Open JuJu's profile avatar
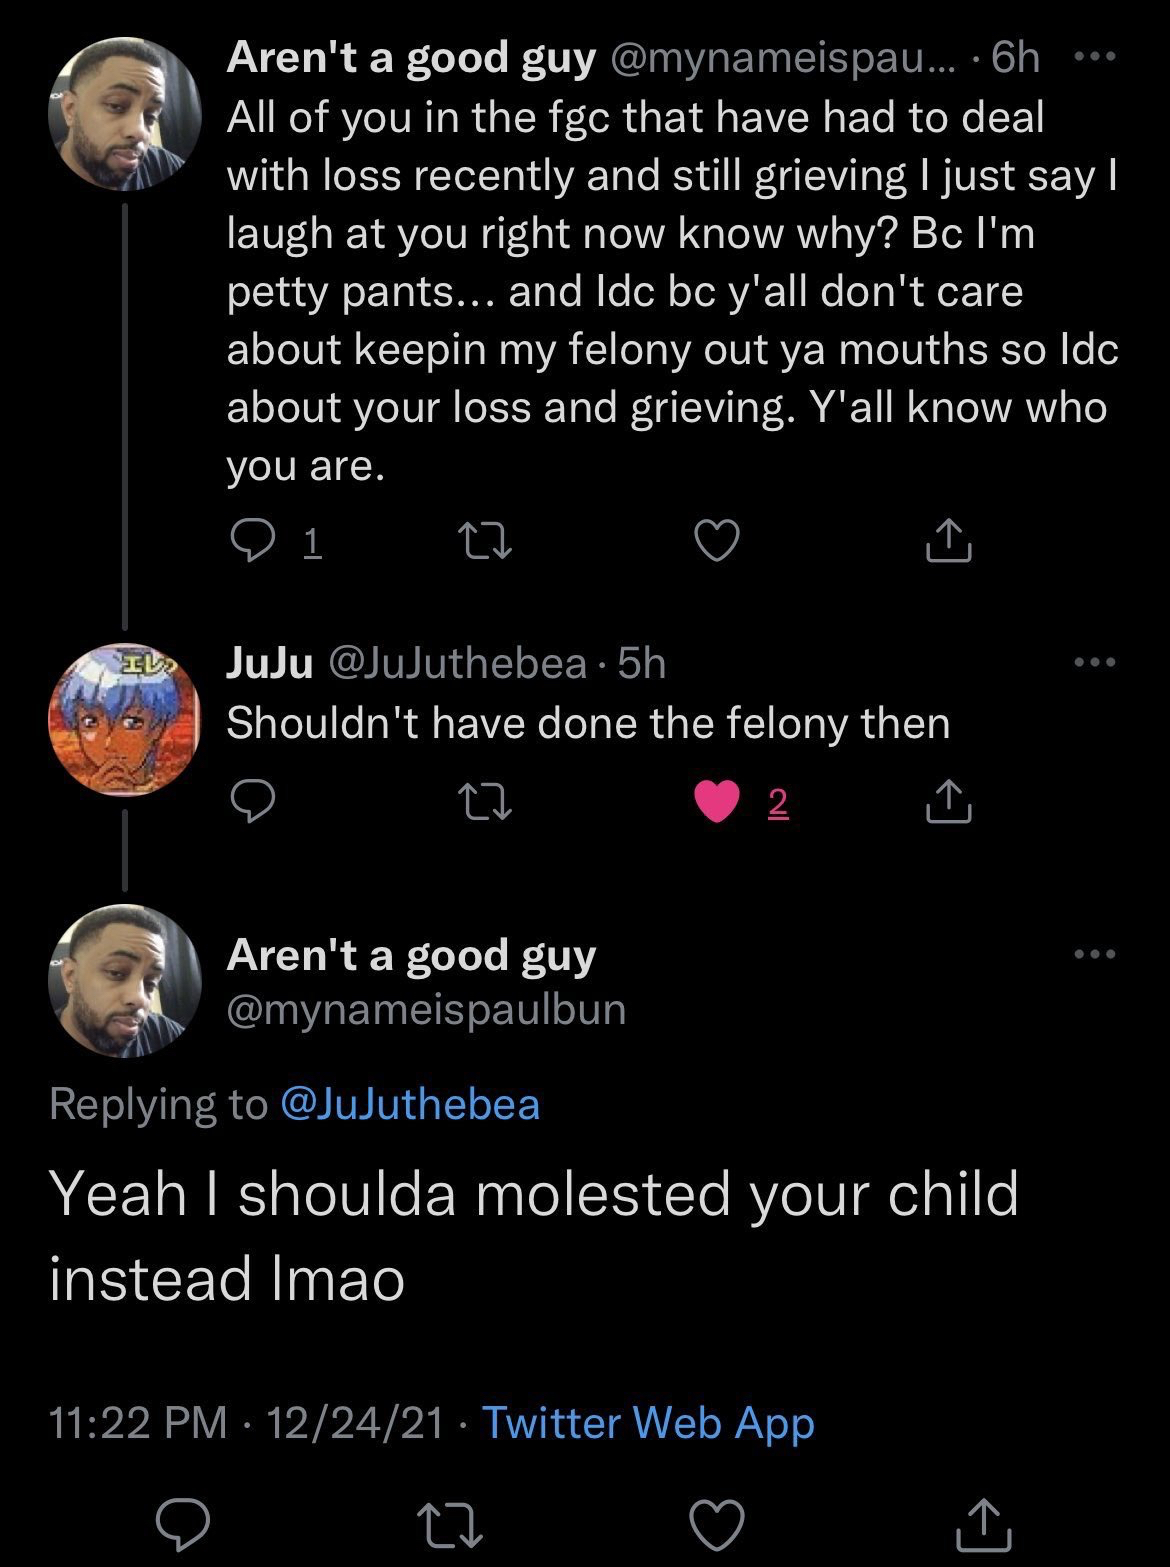The image size is (1170, 1567). (x=124, y=719)
